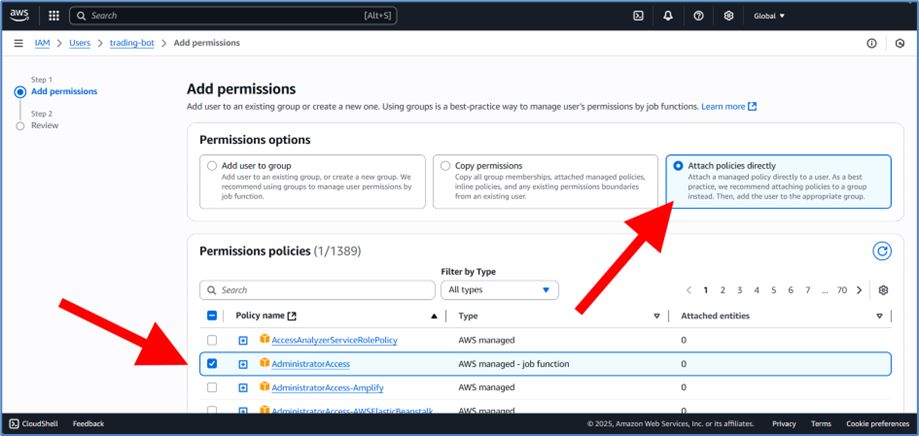Open the All types filter dropdown
Screen dimensions: 919x436
[x=499, y=290]
